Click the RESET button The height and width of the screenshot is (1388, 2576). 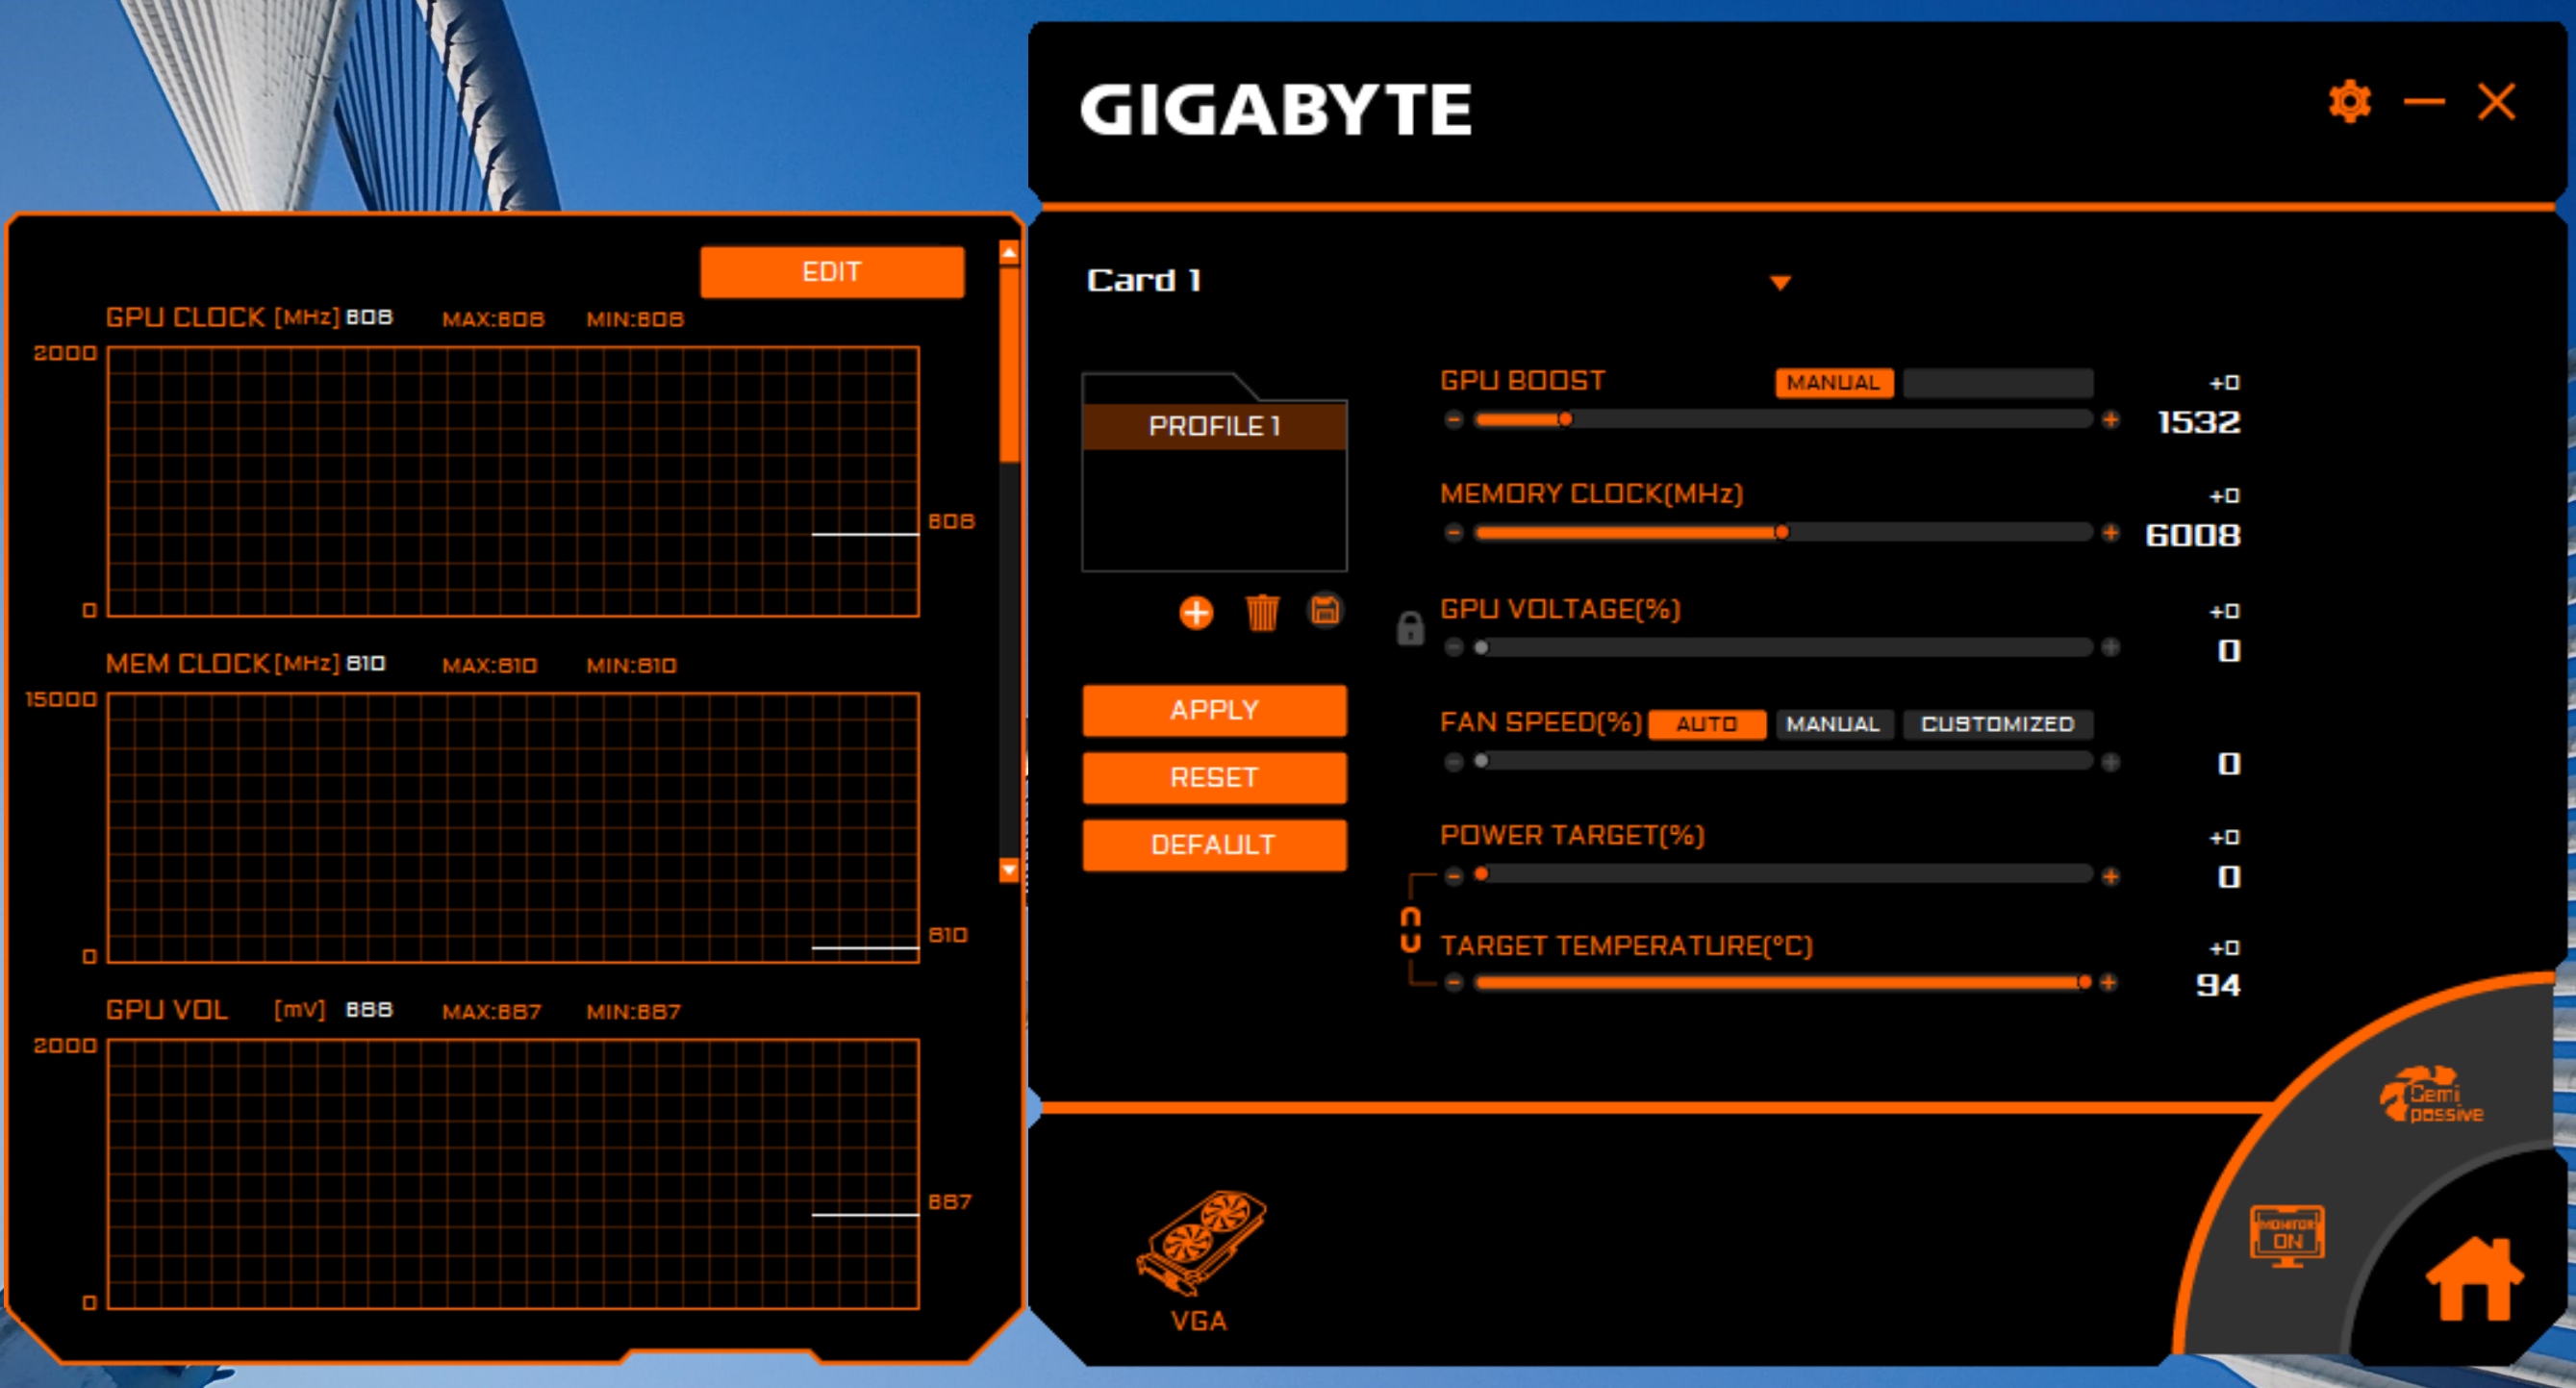(x=1214, y=778)
